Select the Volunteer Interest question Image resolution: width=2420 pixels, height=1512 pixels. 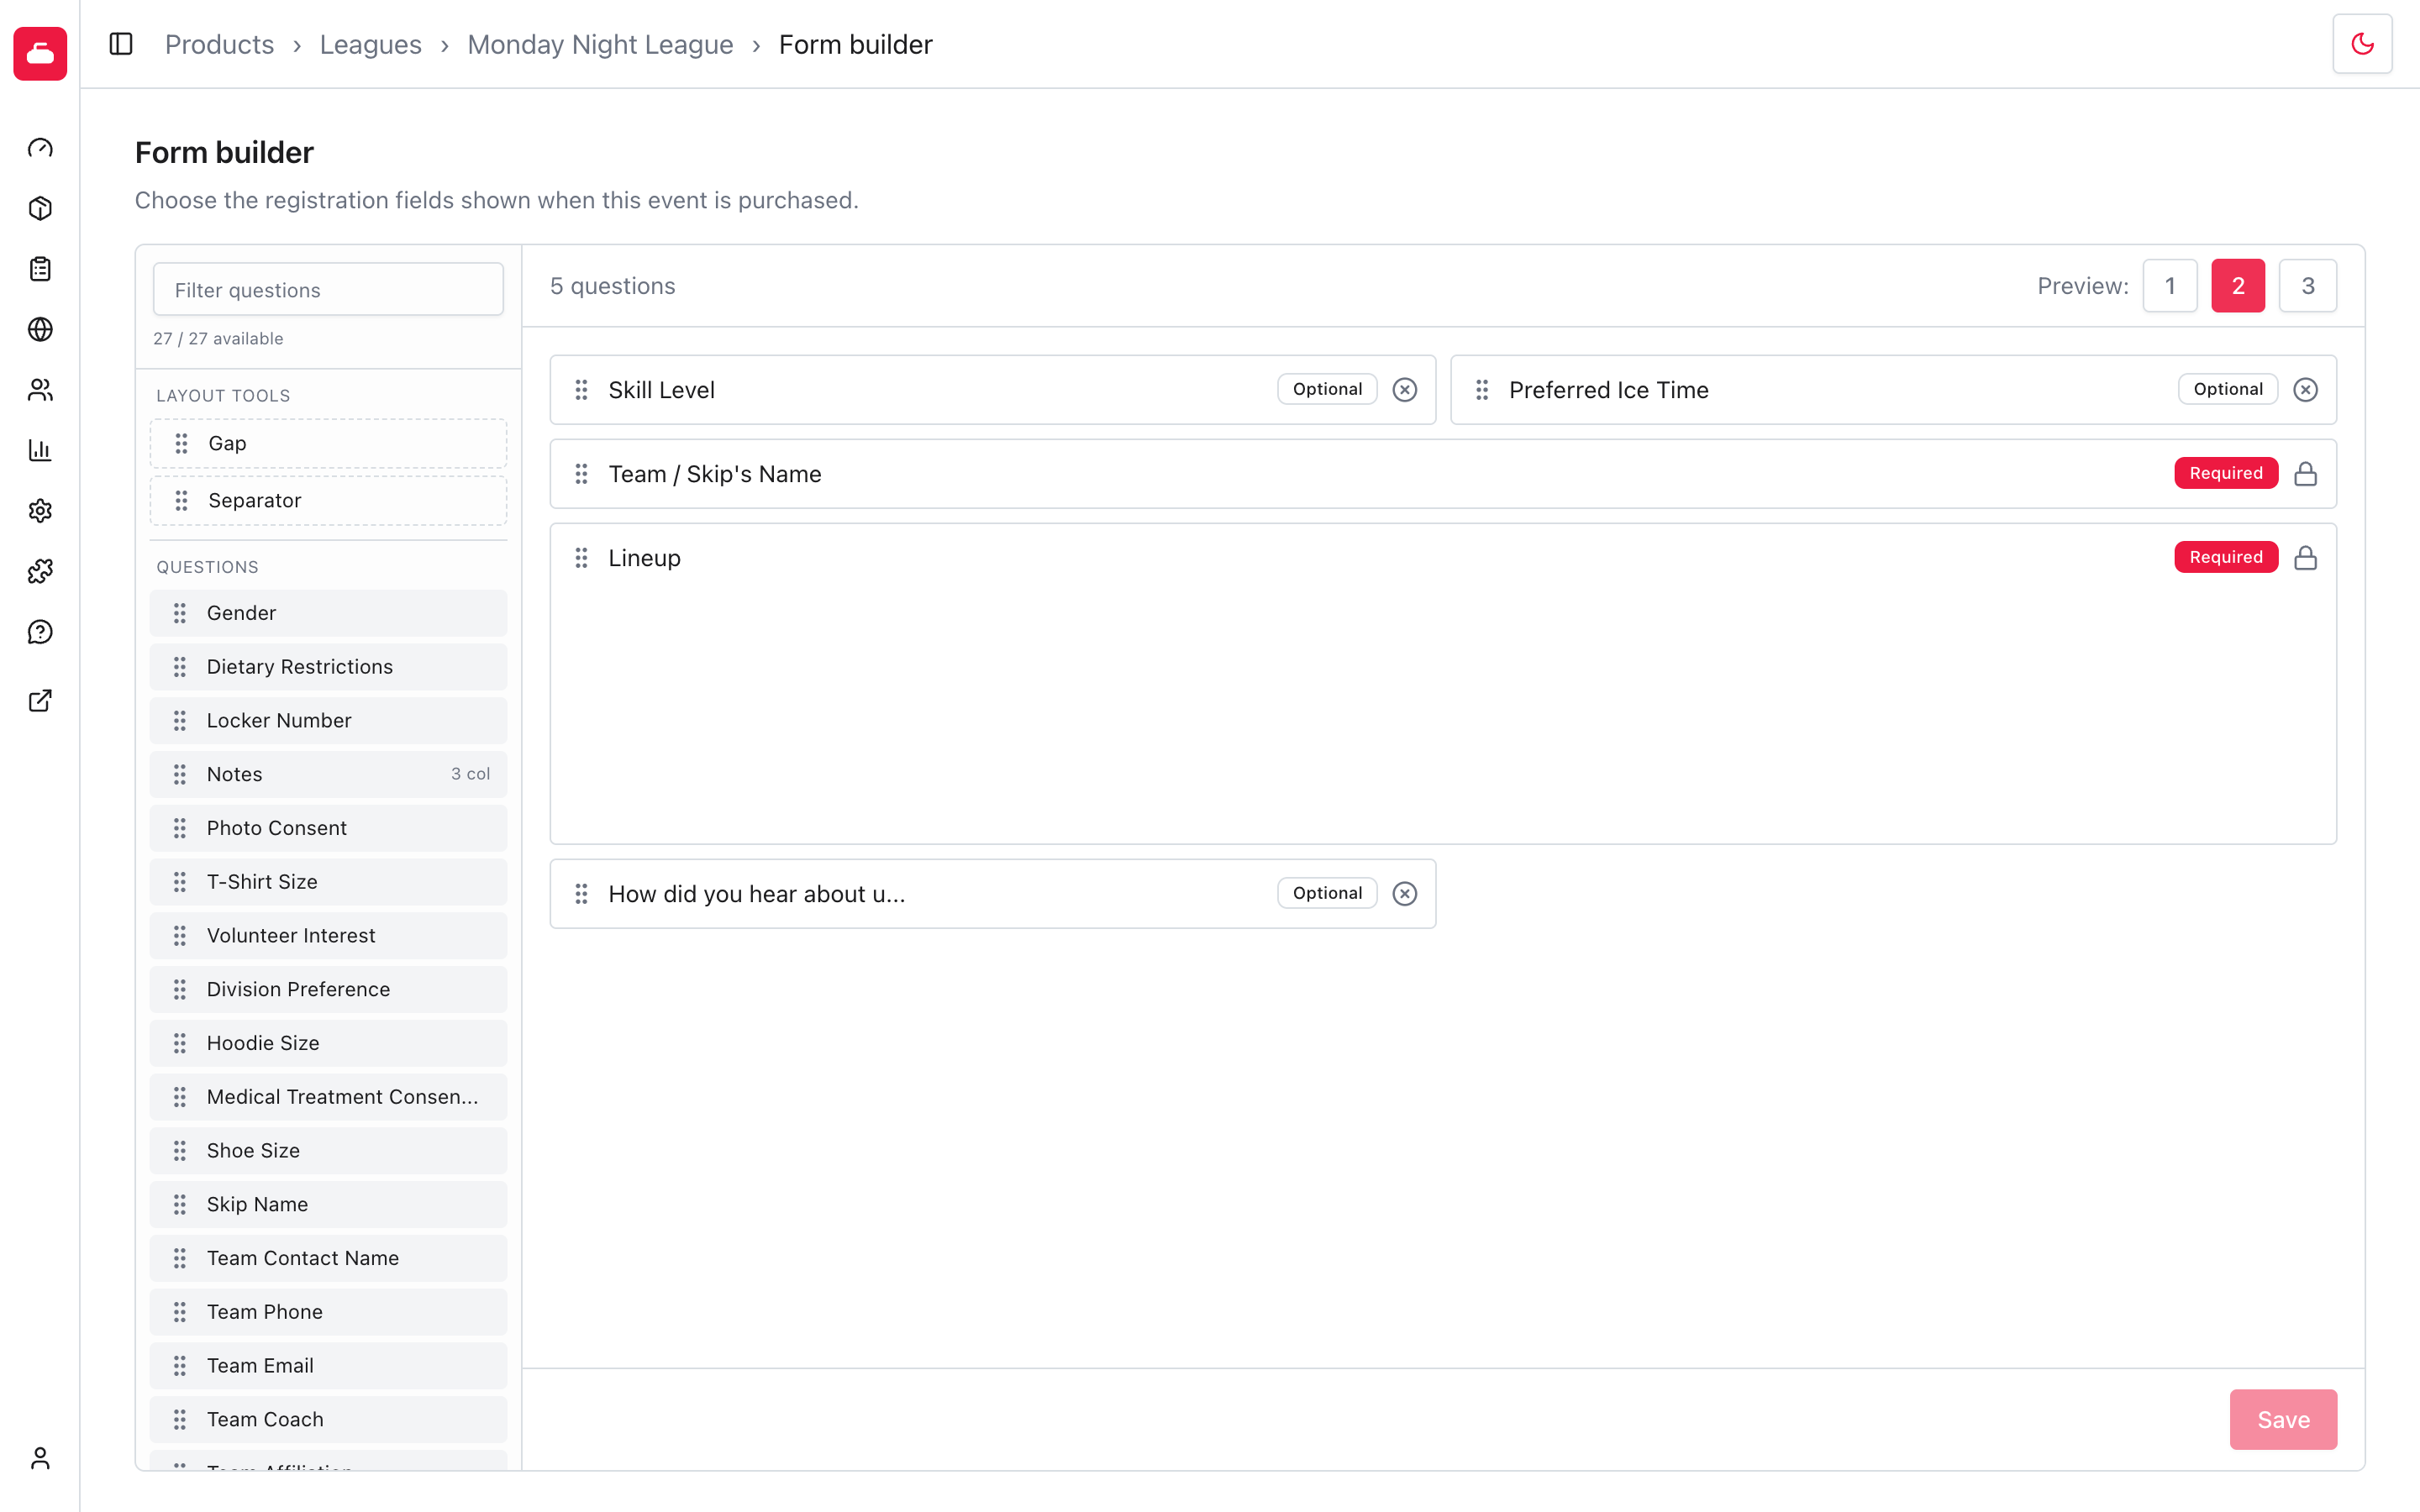point(328,936)
